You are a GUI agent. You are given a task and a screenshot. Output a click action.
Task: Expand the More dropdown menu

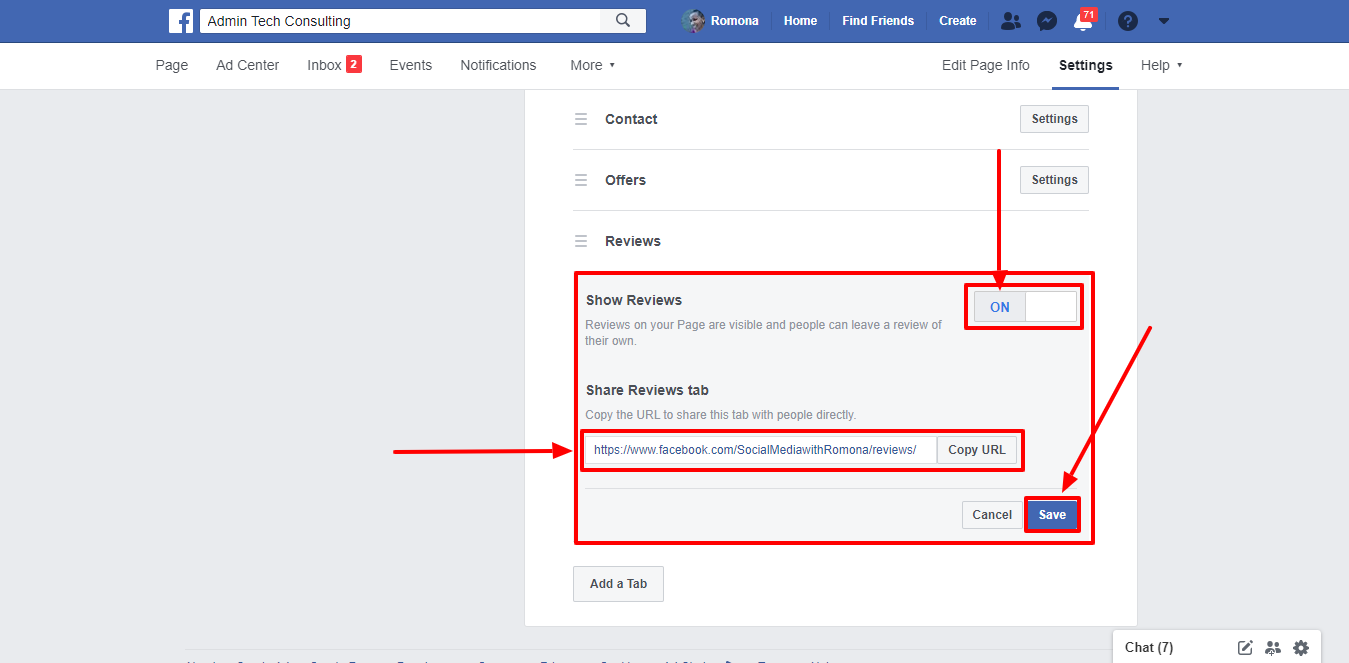click(592, 65)
